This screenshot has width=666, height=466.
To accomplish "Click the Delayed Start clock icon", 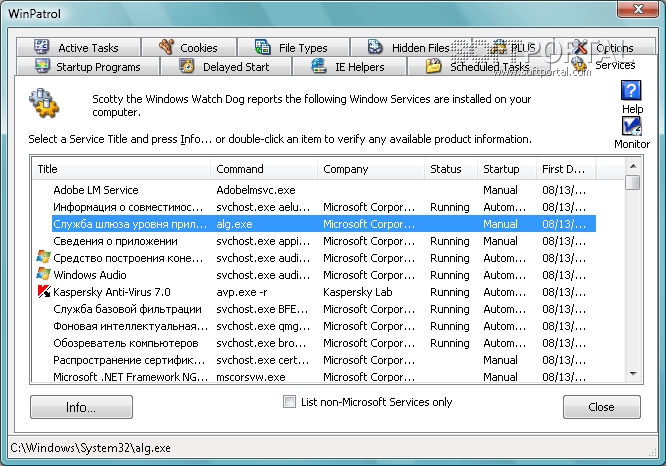I will click(186, 66).
